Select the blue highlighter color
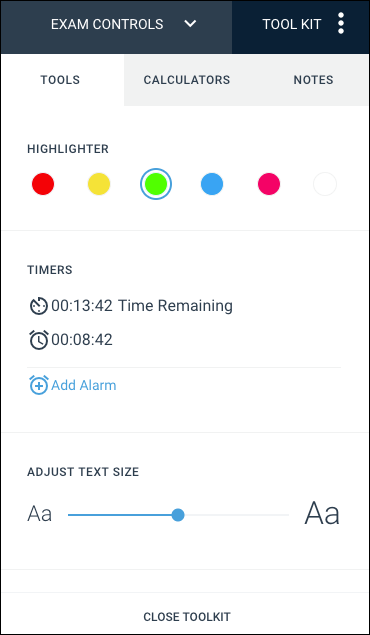 click(x=212, y=184)
